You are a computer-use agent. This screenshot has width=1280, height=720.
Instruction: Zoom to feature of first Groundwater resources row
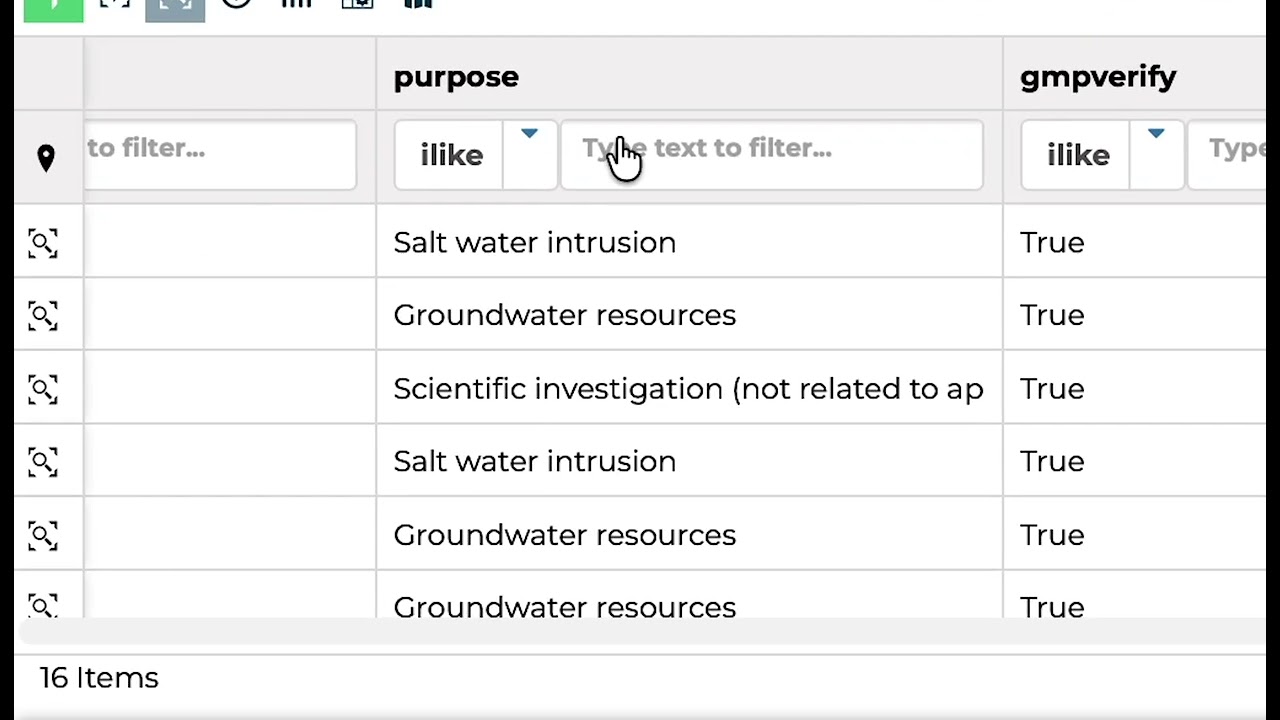pyautogui.click(x=43, y=316)
